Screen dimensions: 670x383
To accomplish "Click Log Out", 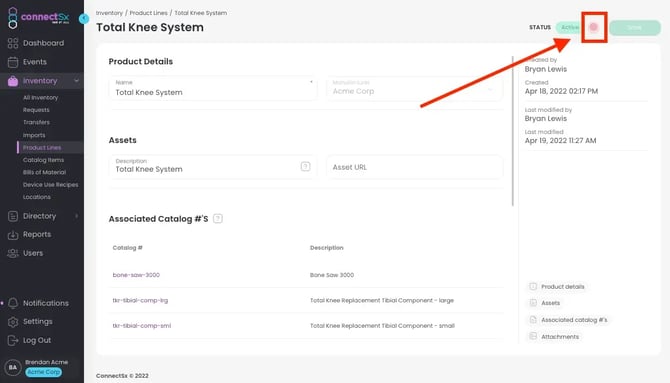I will 37,340.
